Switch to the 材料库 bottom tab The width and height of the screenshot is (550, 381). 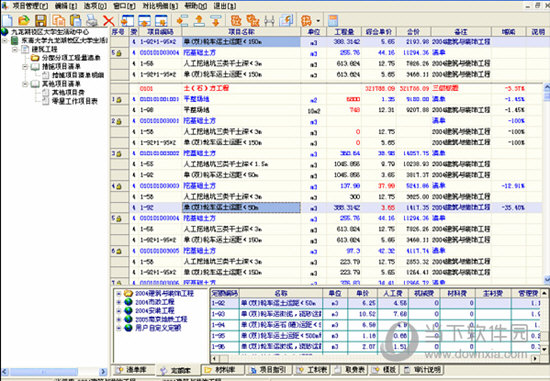(223, 370)
